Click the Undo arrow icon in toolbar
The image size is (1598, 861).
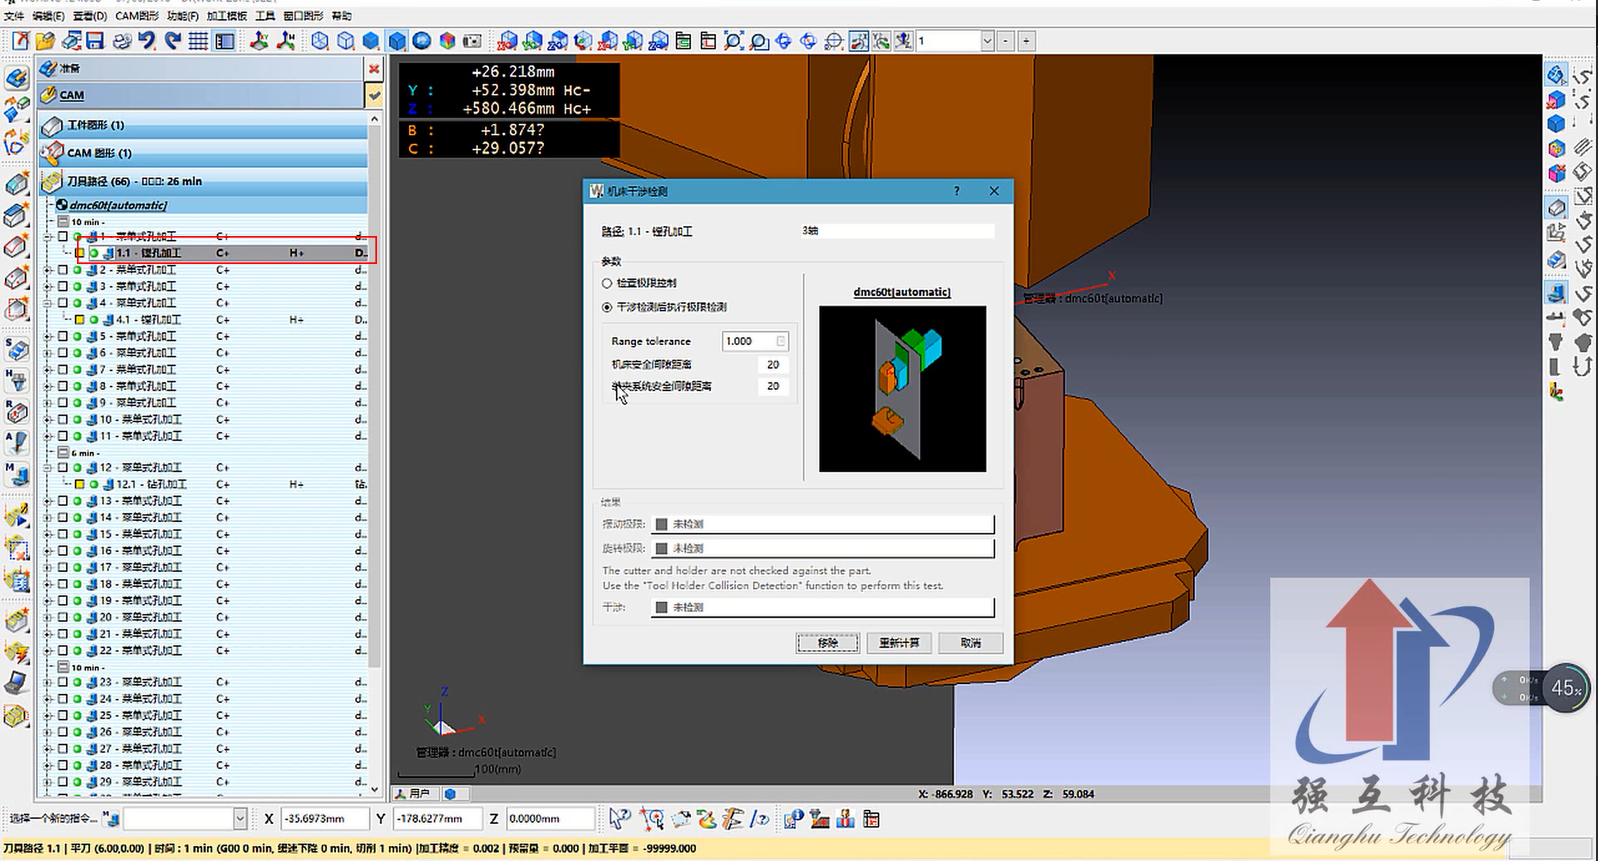click(x=147, y=40)
